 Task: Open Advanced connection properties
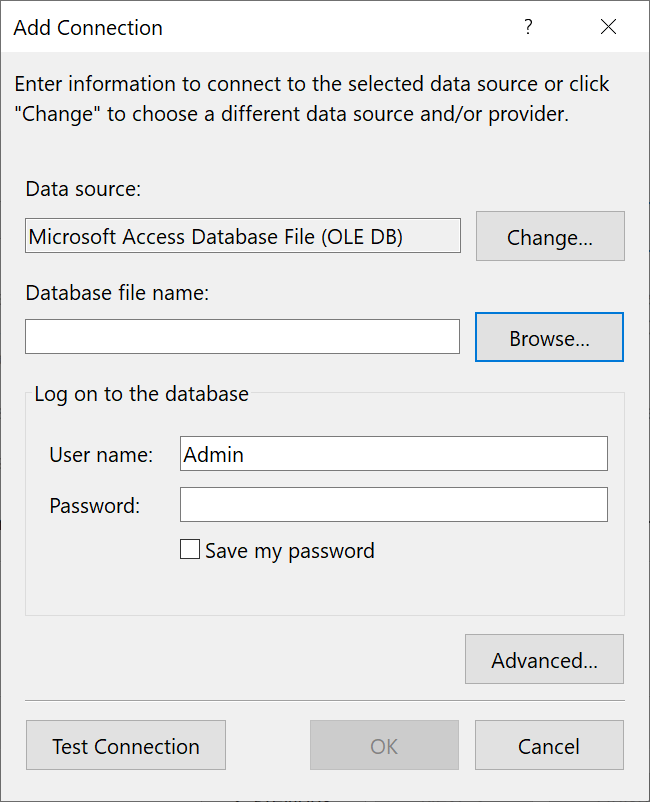pos(544,659)
